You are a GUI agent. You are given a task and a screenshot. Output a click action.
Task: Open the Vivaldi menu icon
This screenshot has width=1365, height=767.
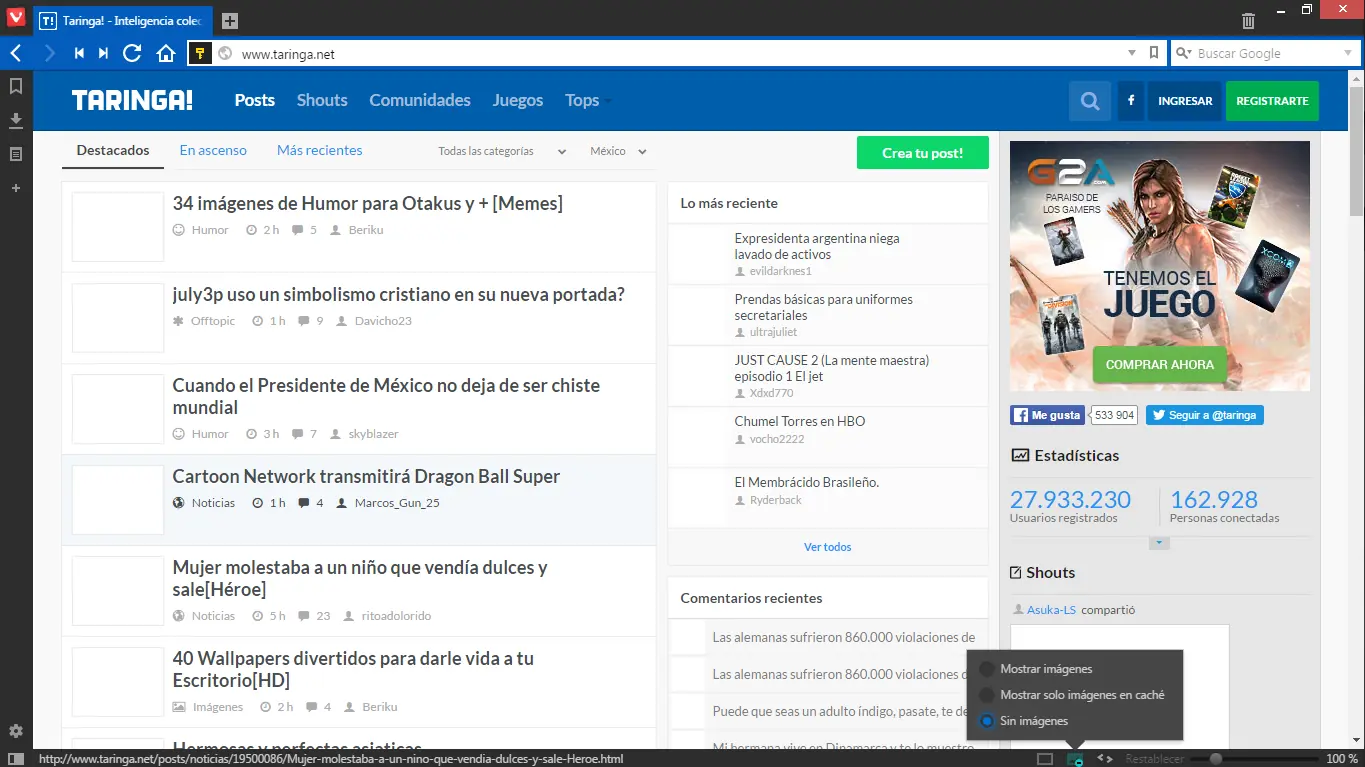click(x=16, y=19)
